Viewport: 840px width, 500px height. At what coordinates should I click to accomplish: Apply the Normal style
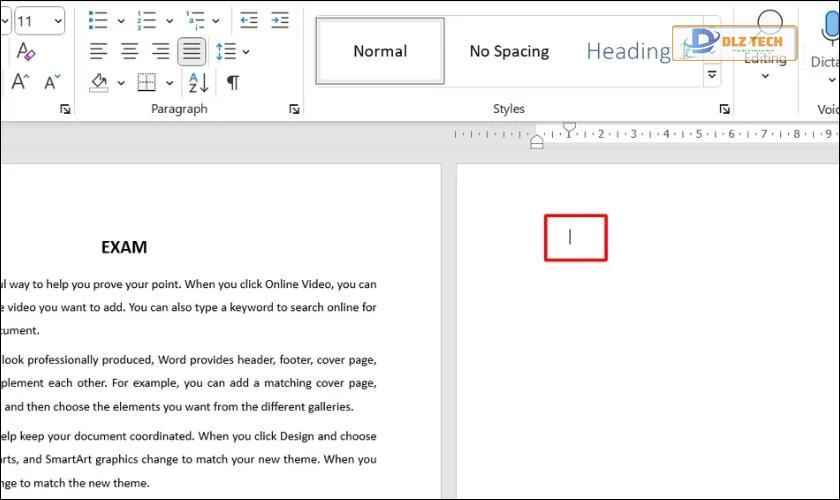pos(380,51)
